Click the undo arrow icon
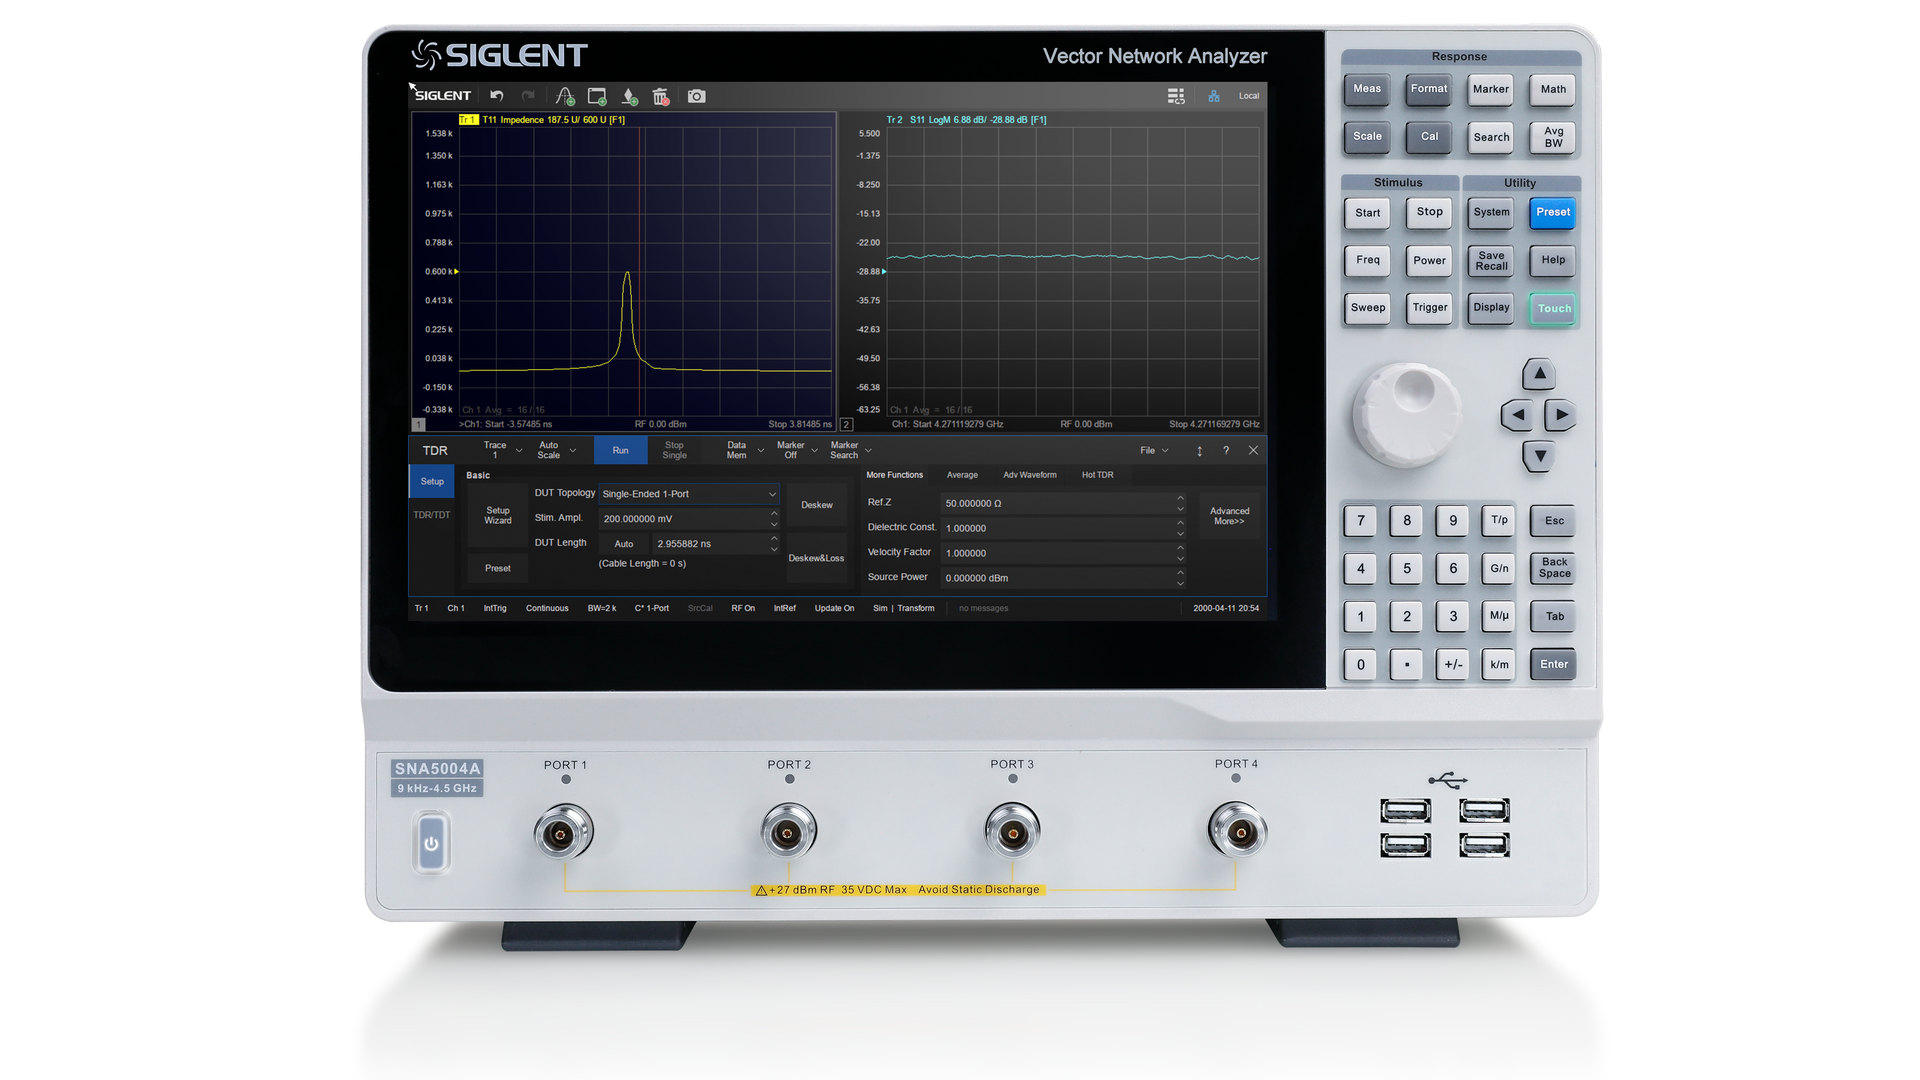Viewport: 1920px width, 1080px height. (x=496, y=96)
